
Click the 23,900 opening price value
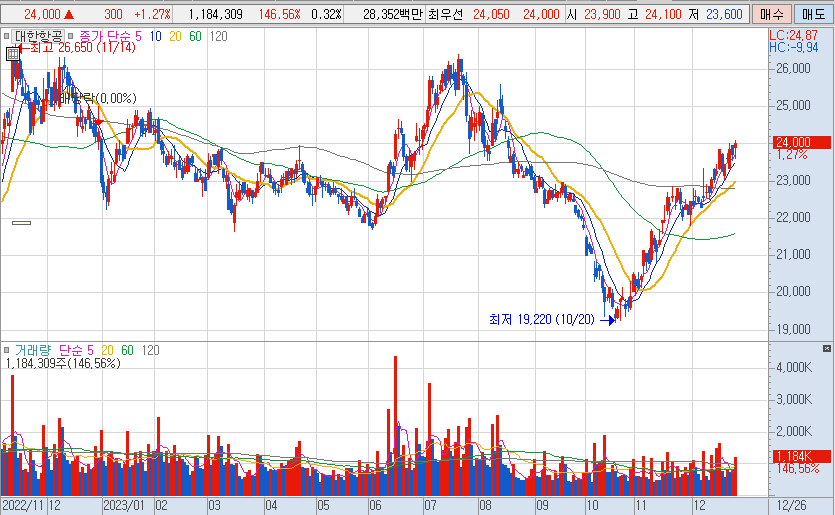tap(602, 14)
